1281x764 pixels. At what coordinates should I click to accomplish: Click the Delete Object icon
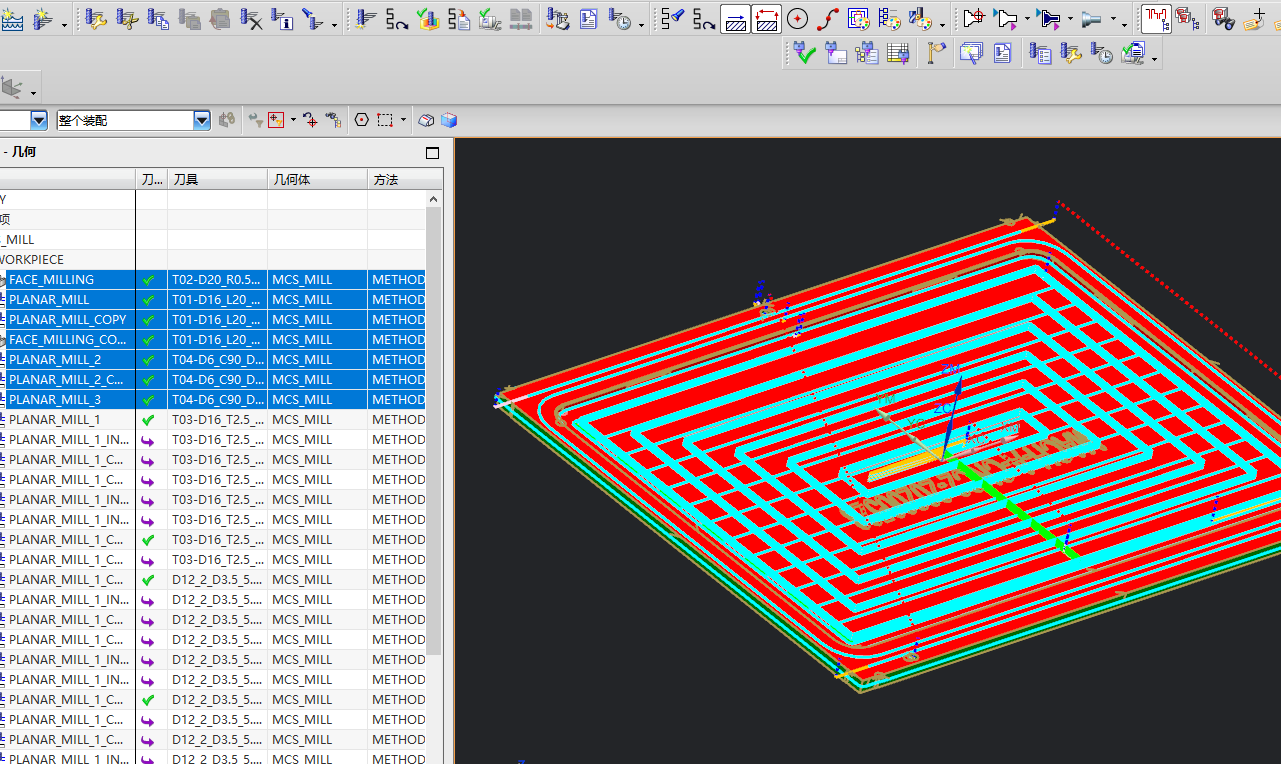pos(251,19)
